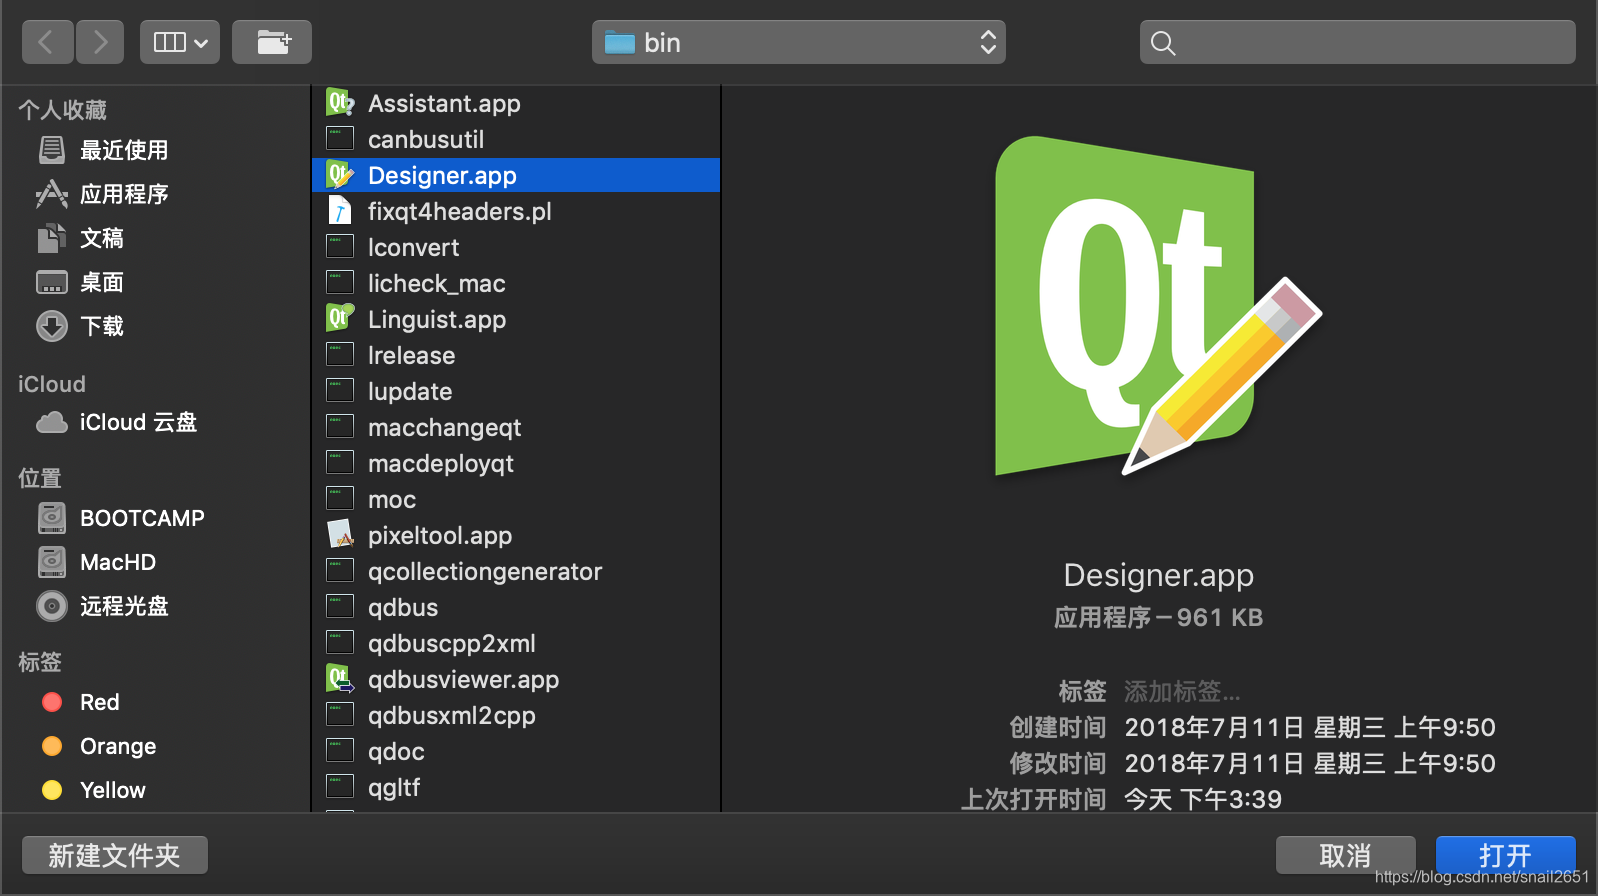1598x896 pixels.
Task: Select the licheck_mac file name
Action: (436, 283)
